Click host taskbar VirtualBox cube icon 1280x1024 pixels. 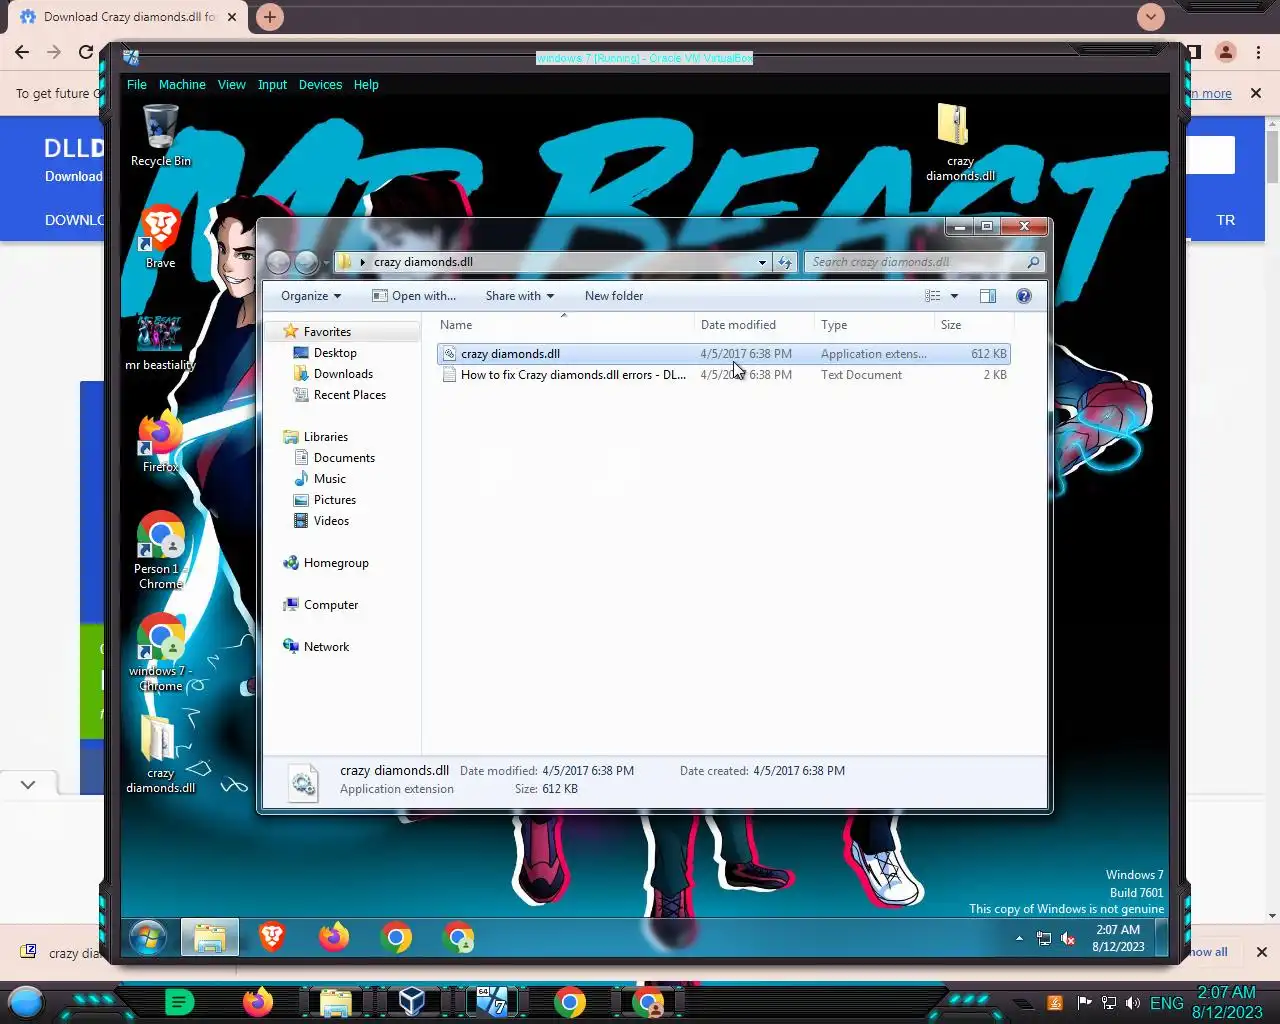412,1001
